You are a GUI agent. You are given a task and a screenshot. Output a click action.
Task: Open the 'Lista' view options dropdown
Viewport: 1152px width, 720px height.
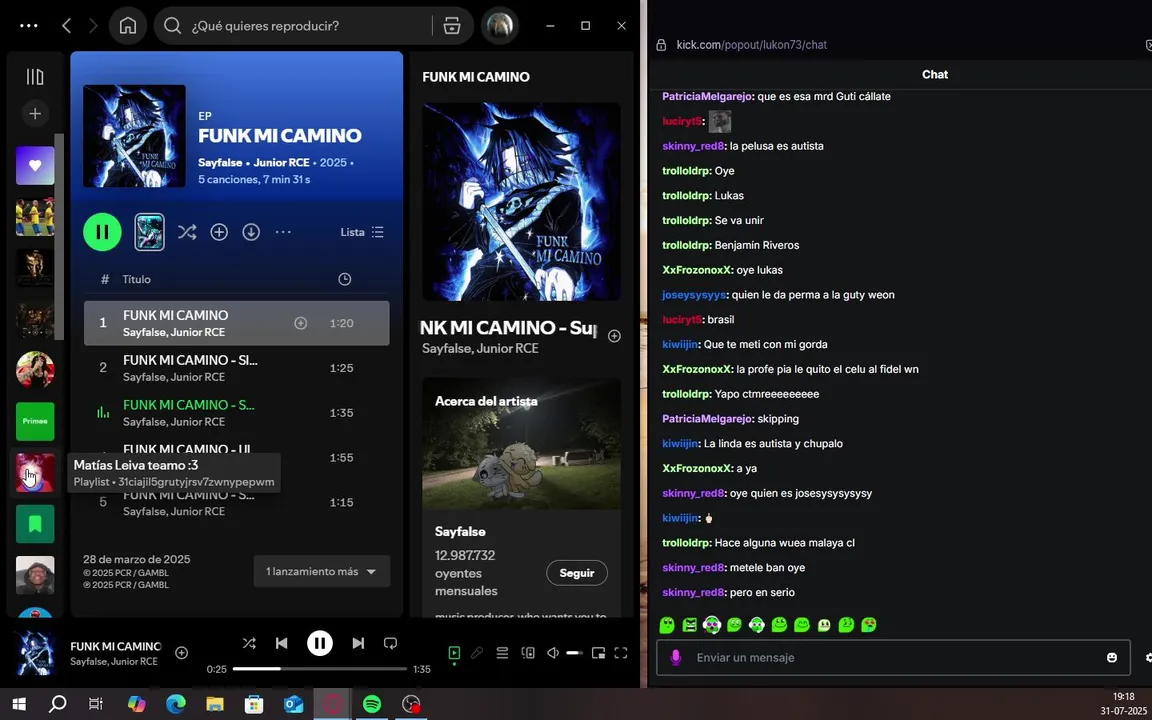click(362, 232)
